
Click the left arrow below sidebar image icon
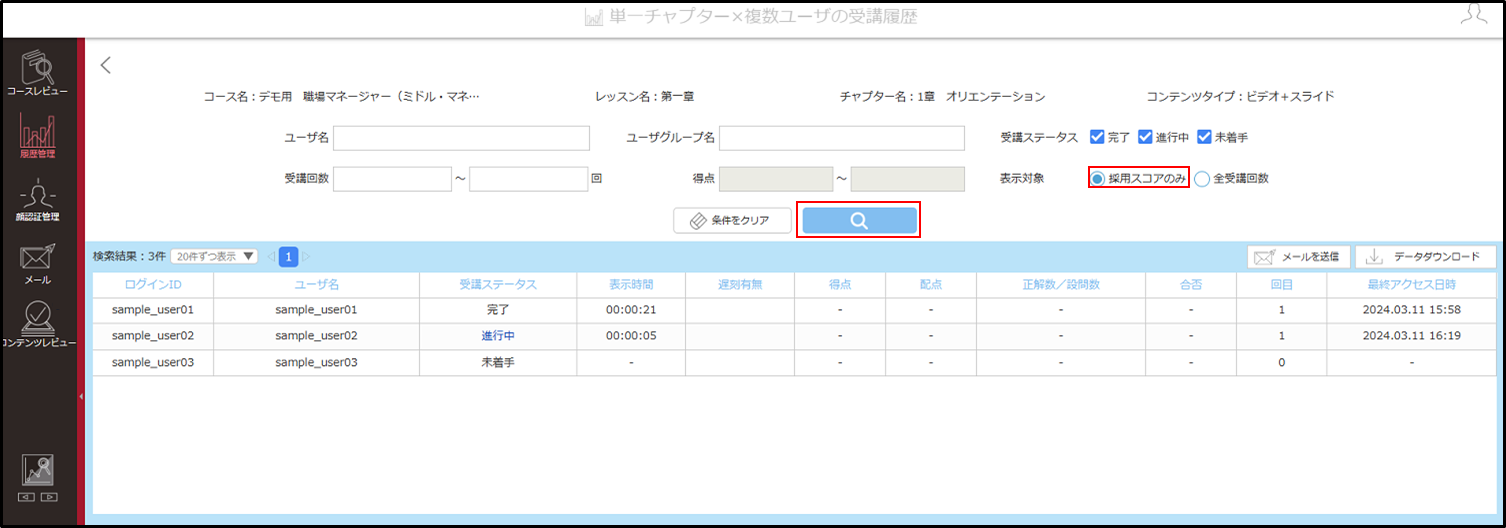[x=27, y=496]
